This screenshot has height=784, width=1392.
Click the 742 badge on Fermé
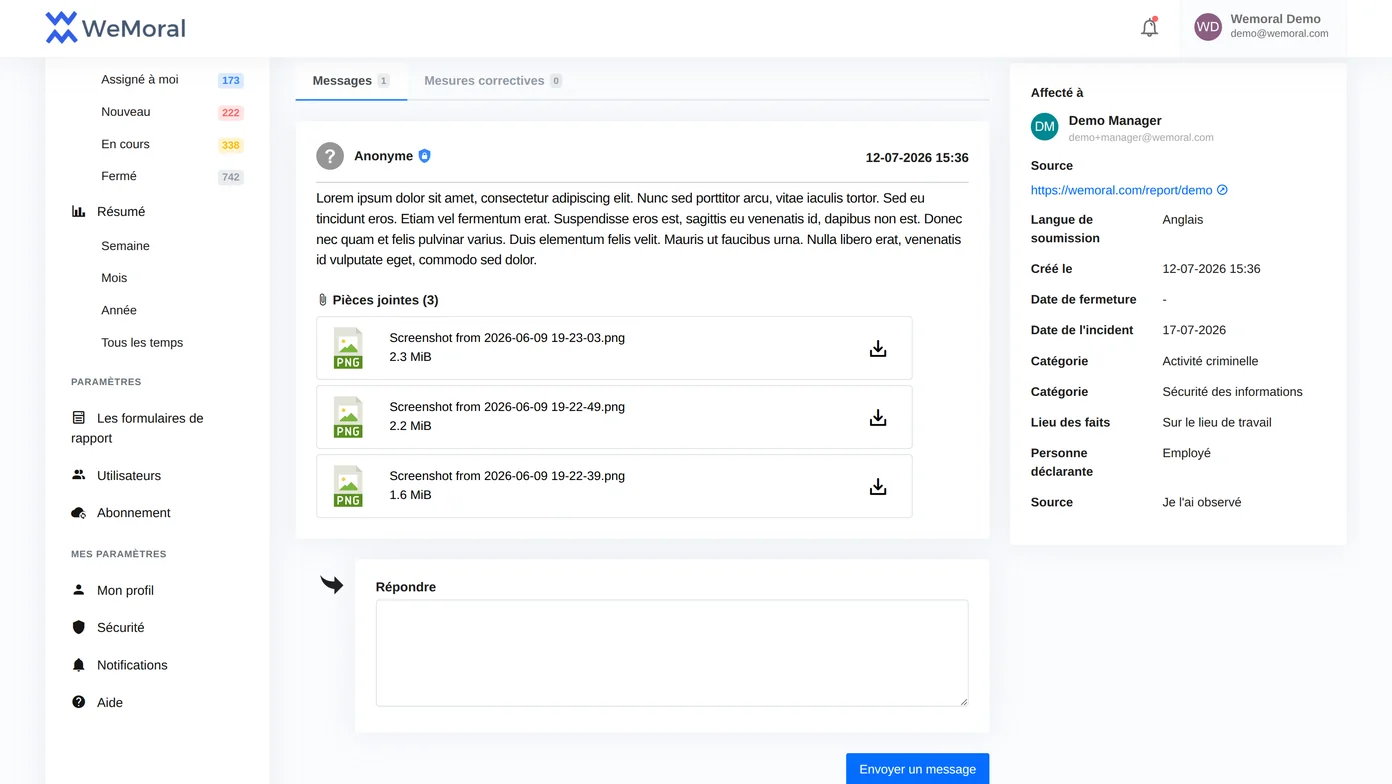(231, 177)
